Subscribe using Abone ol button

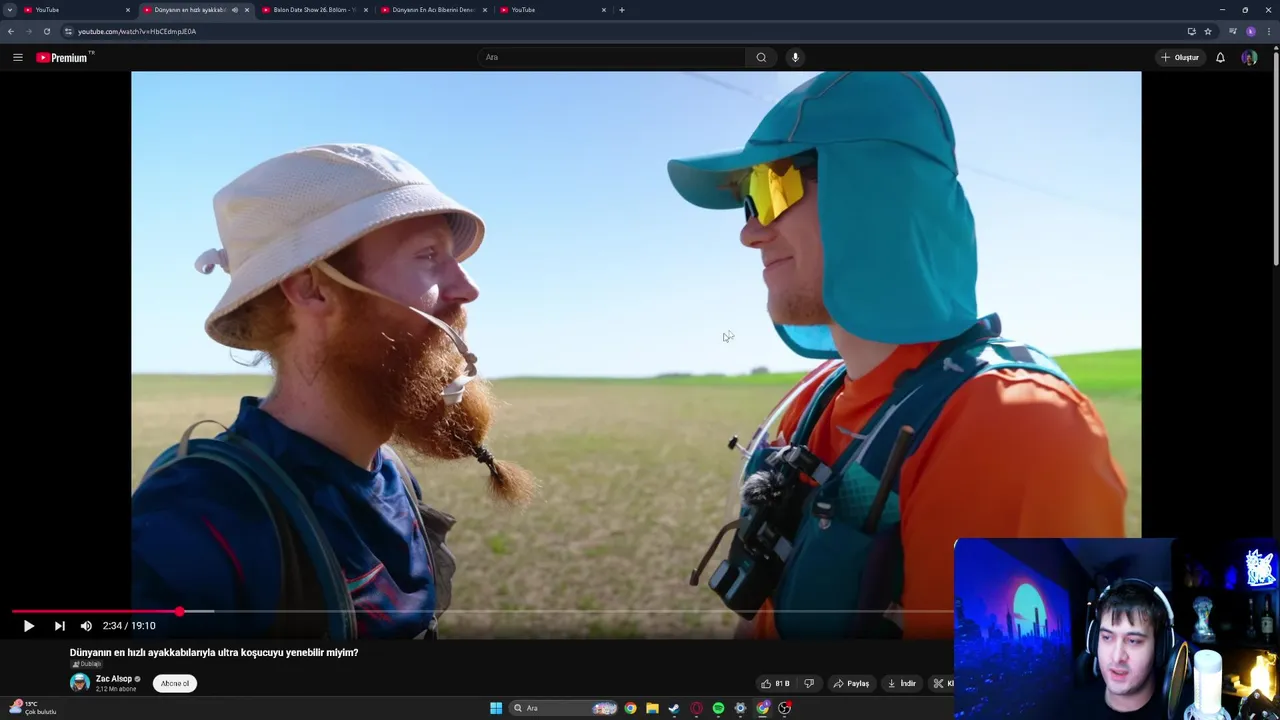tap(175, 684)
